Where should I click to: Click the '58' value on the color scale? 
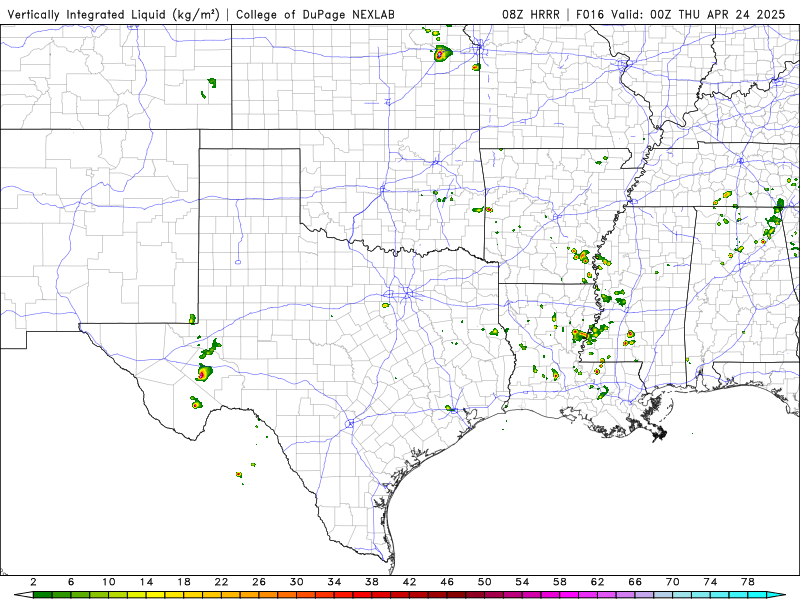coord(560,582)
